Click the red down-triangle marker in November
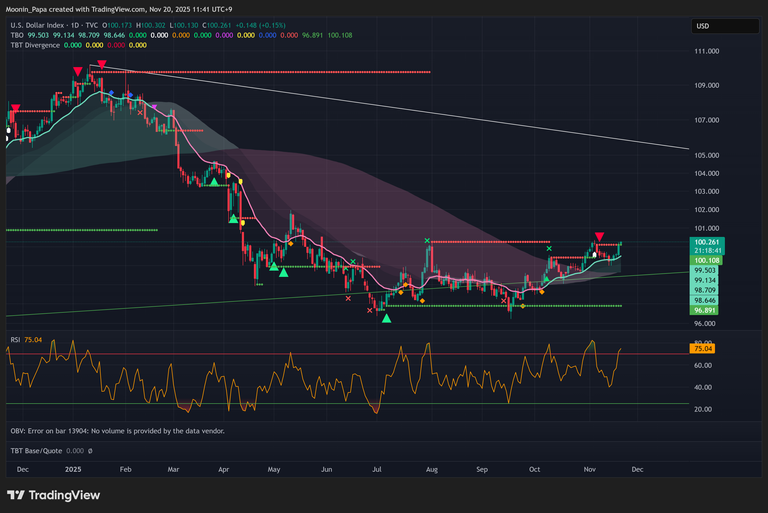The image size is (768, 513). point(598,235)
